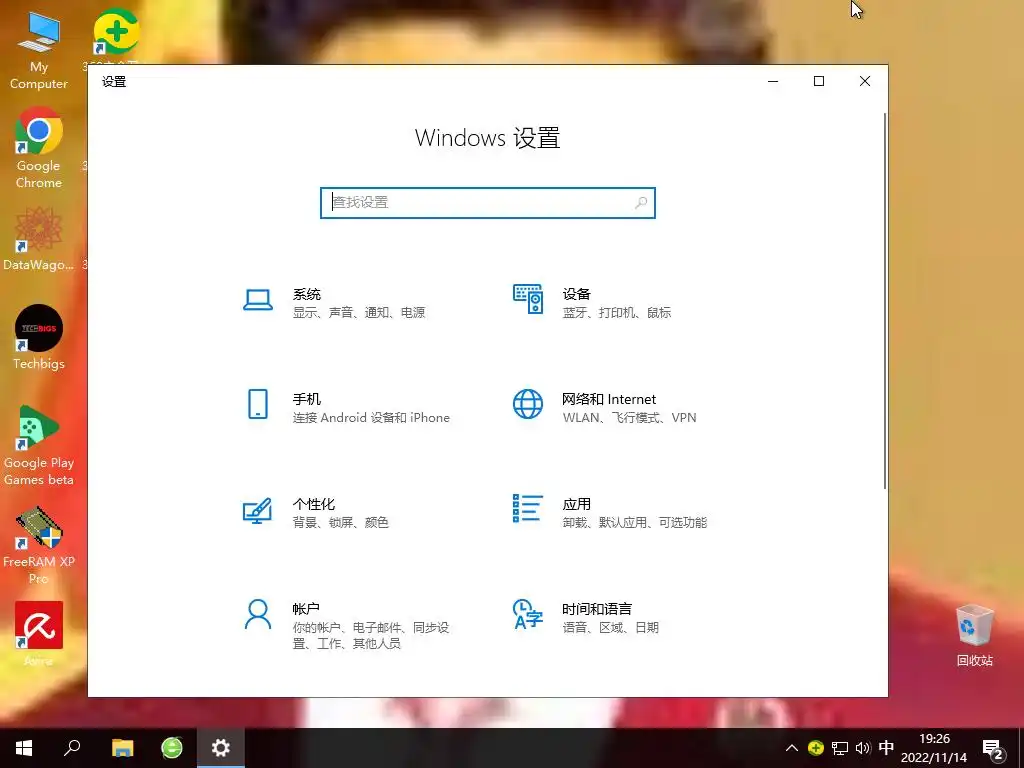The width and height of the screenshot is (1024, 768).
Task: Open network status tray icon
Action: 840,748
